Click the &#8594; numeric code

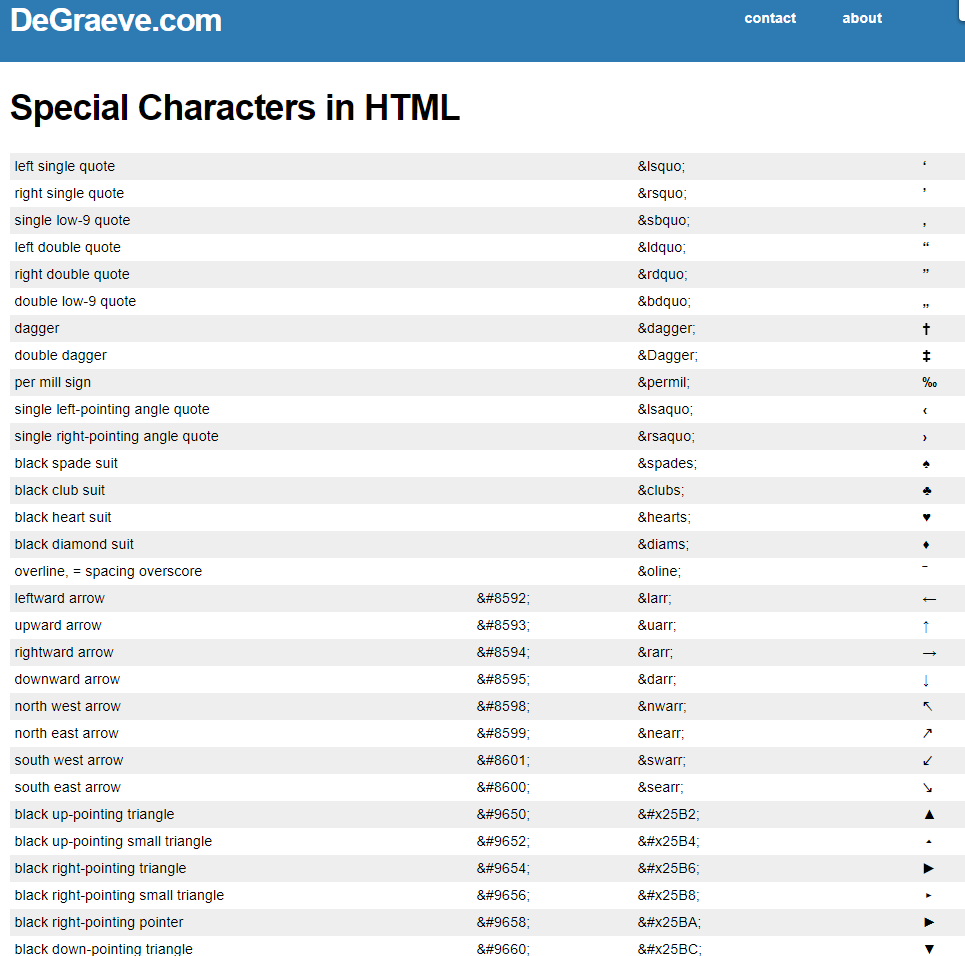[503, 653]
